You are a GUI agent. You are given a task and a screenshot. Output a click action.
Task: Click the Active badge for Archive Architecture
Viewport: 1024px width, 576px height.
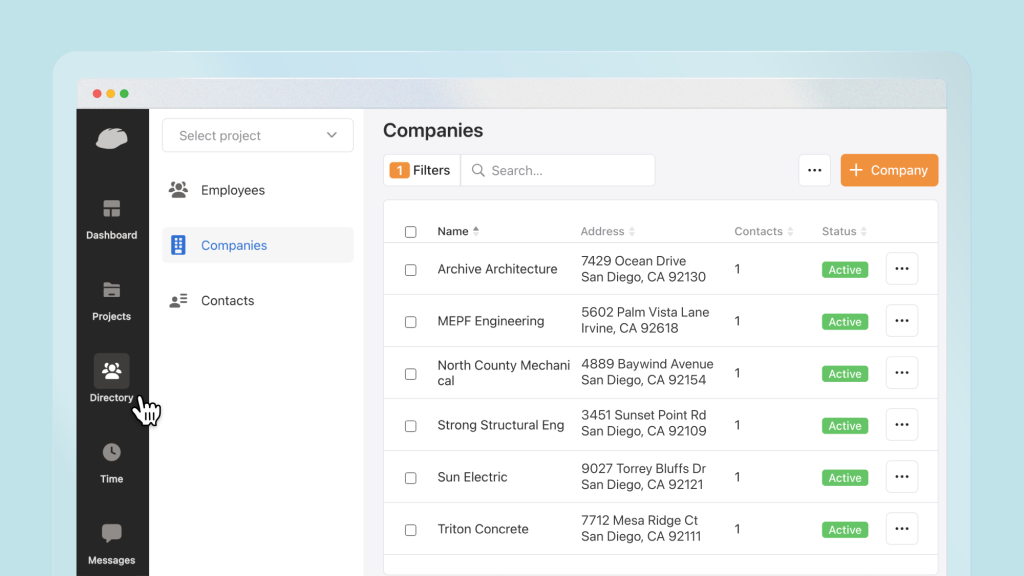click(x=845, y=270)
